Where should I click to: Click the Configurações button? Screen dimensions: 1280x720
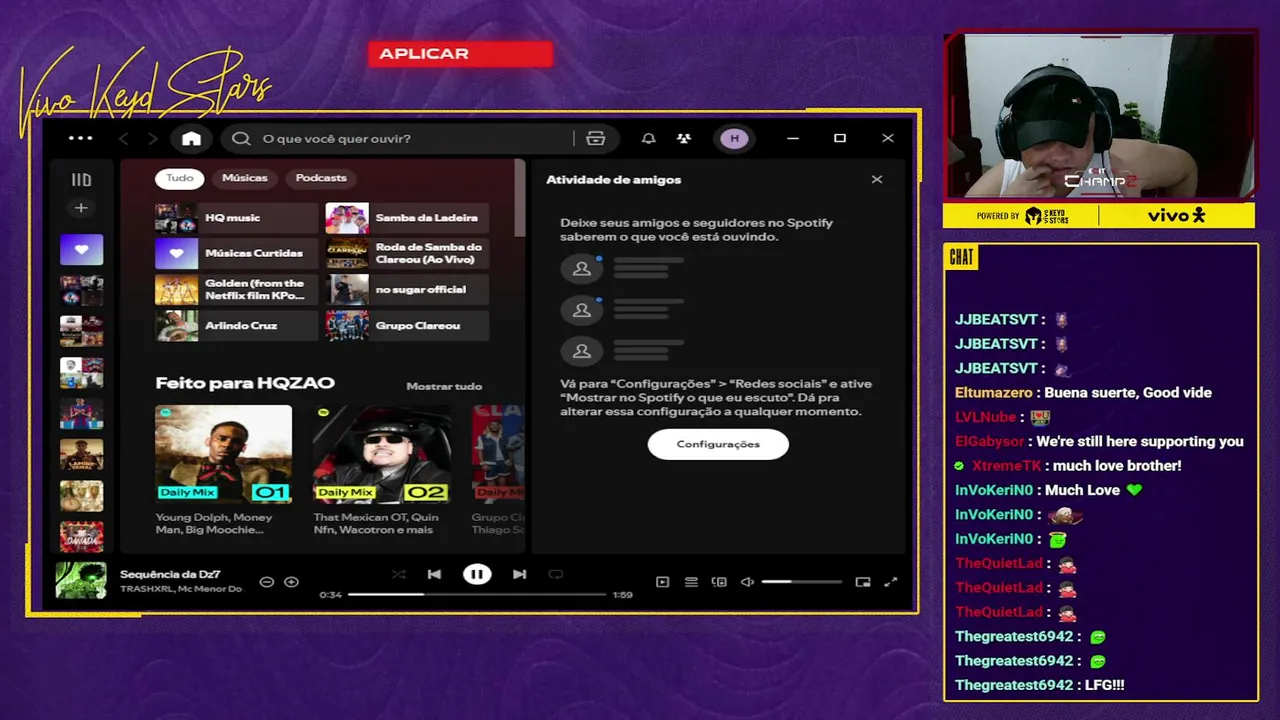coord(718,444)
